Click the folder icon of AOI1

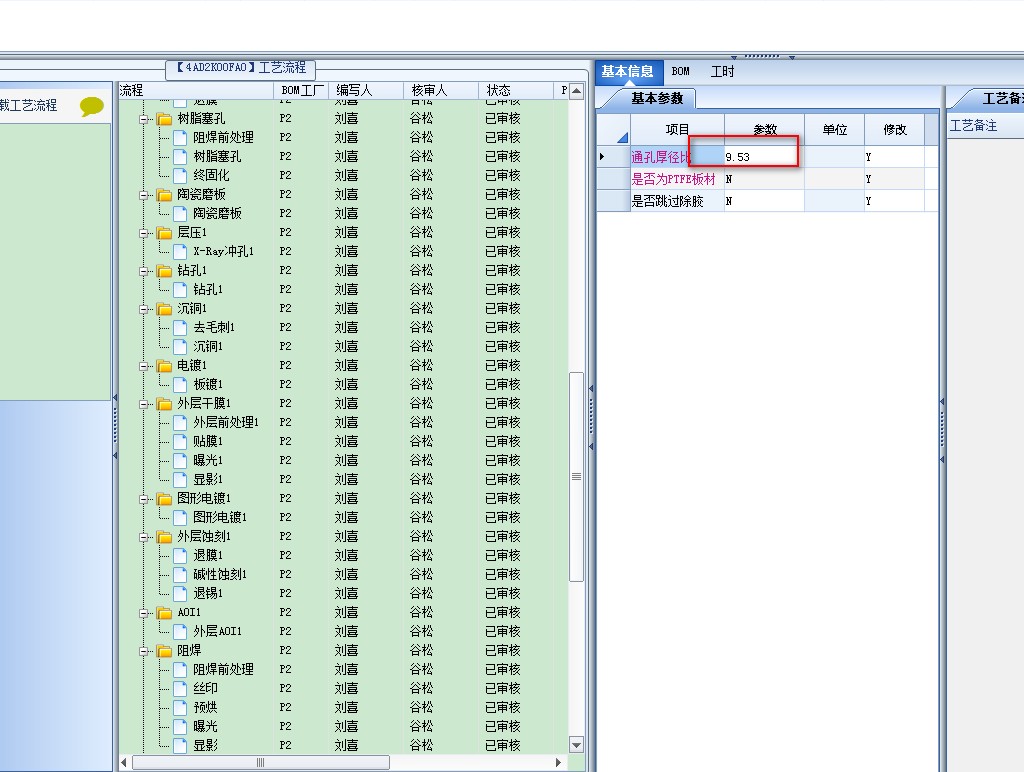click(x=165, y=613)
